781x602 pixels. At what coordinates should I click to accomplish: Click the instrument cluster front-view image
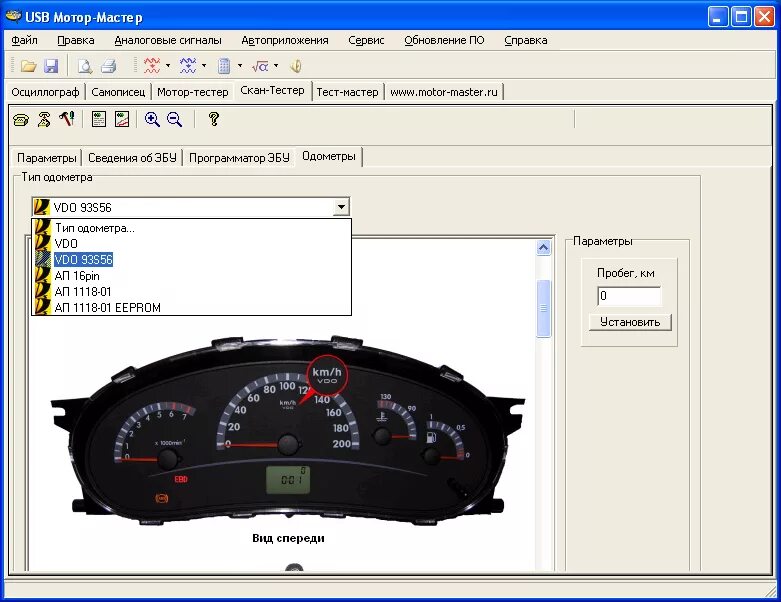click(x=288, y=431)
